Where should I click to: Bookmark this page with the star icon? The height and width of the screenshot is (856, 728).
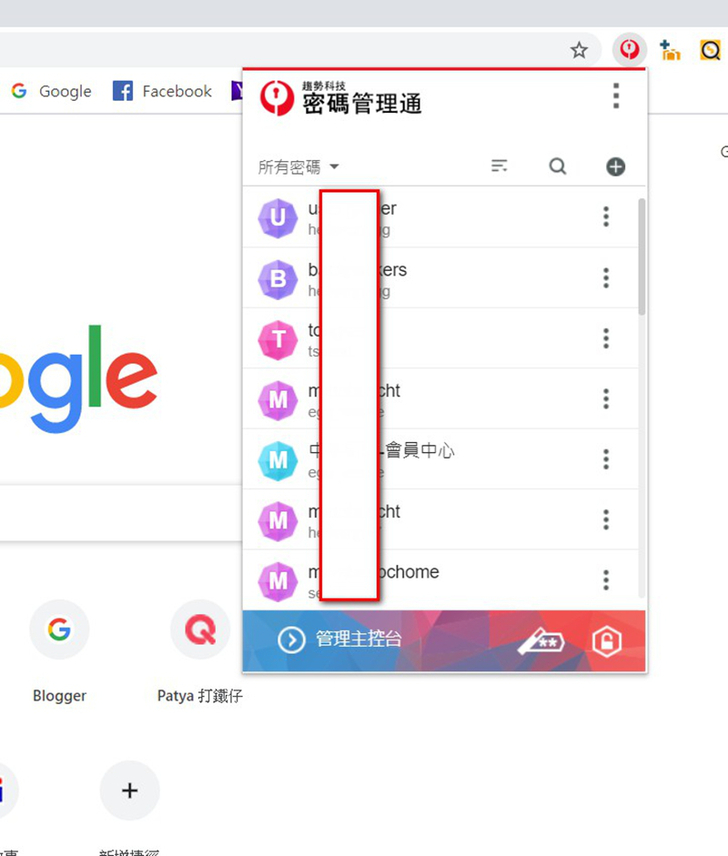578,50
